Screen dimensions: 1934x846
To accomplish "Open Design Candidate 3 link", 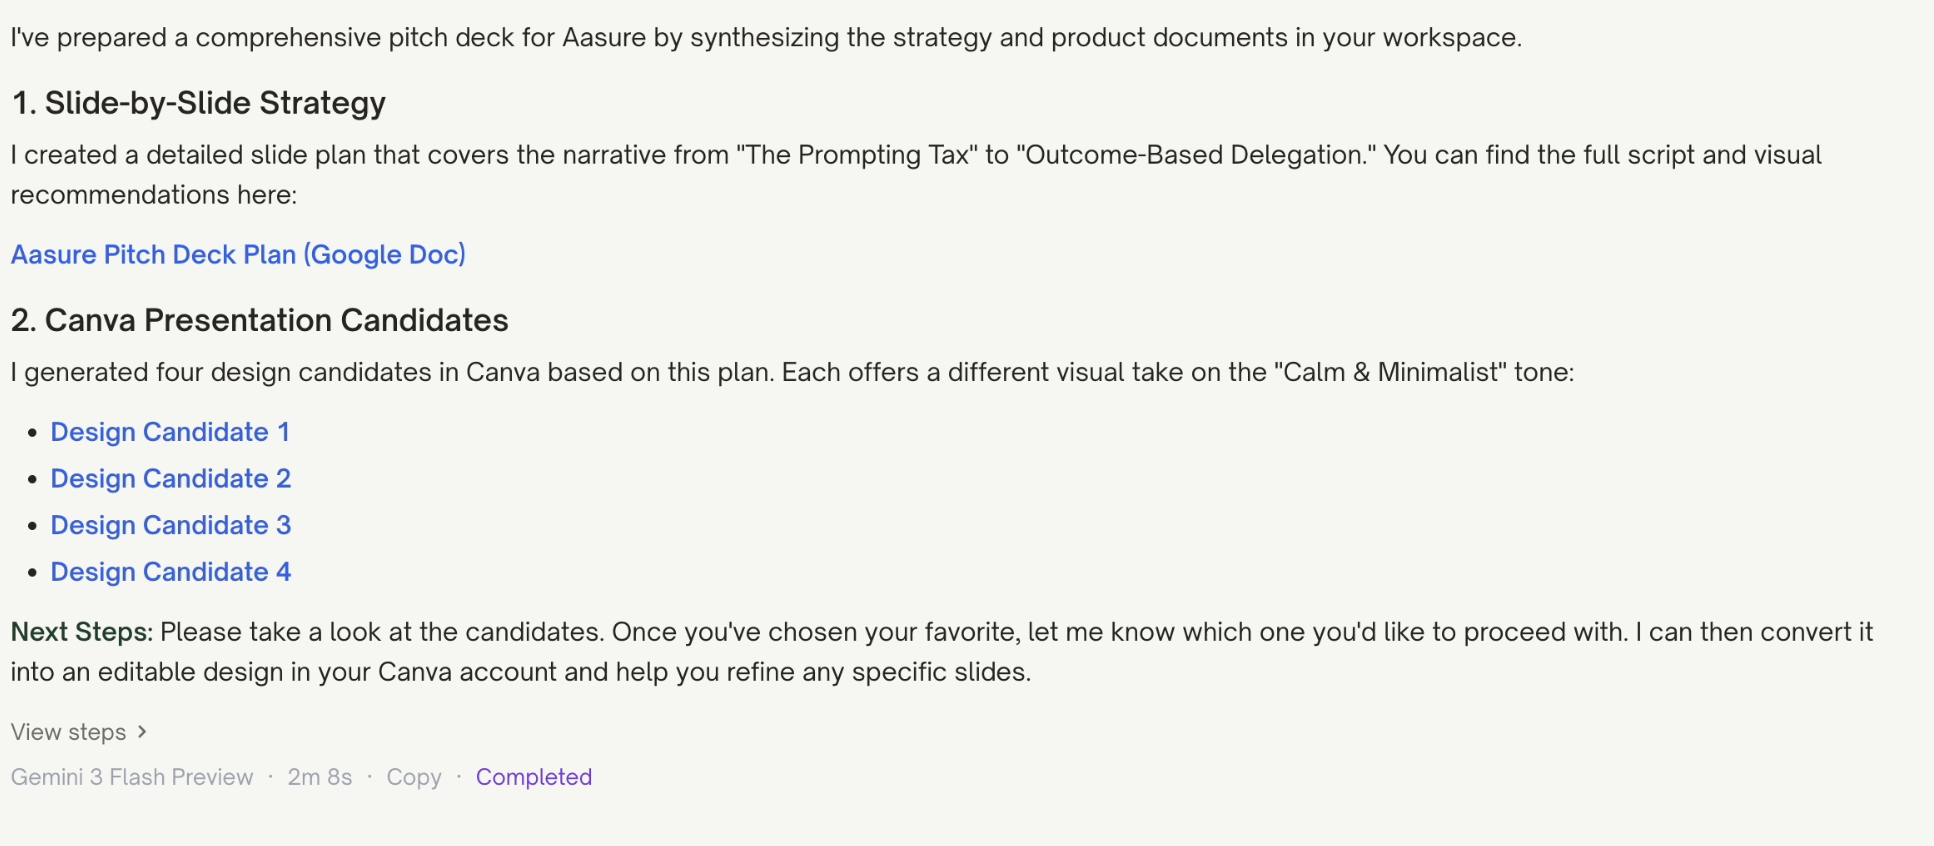I will [170, 526].
